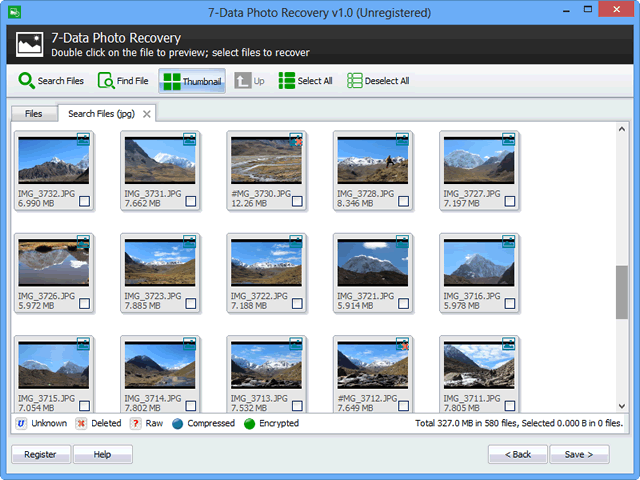640x480 pixels.
Task: Tick the IMG_3722.JPG checkbox
Action: (297, 304)
